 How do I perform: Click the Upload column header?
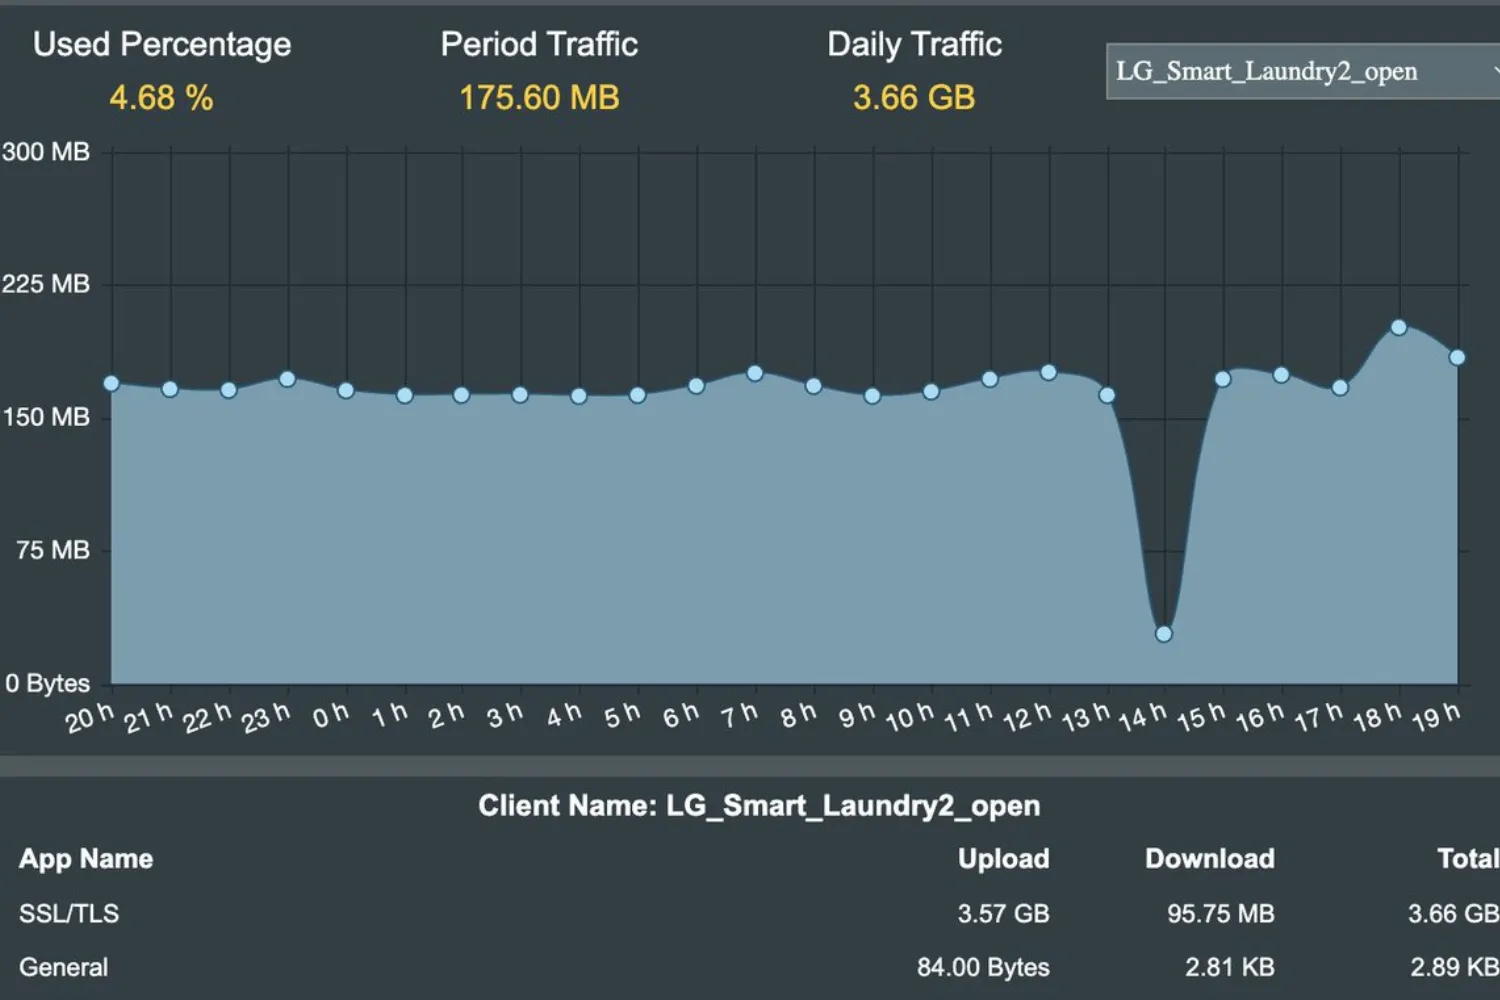(1003, 859)
